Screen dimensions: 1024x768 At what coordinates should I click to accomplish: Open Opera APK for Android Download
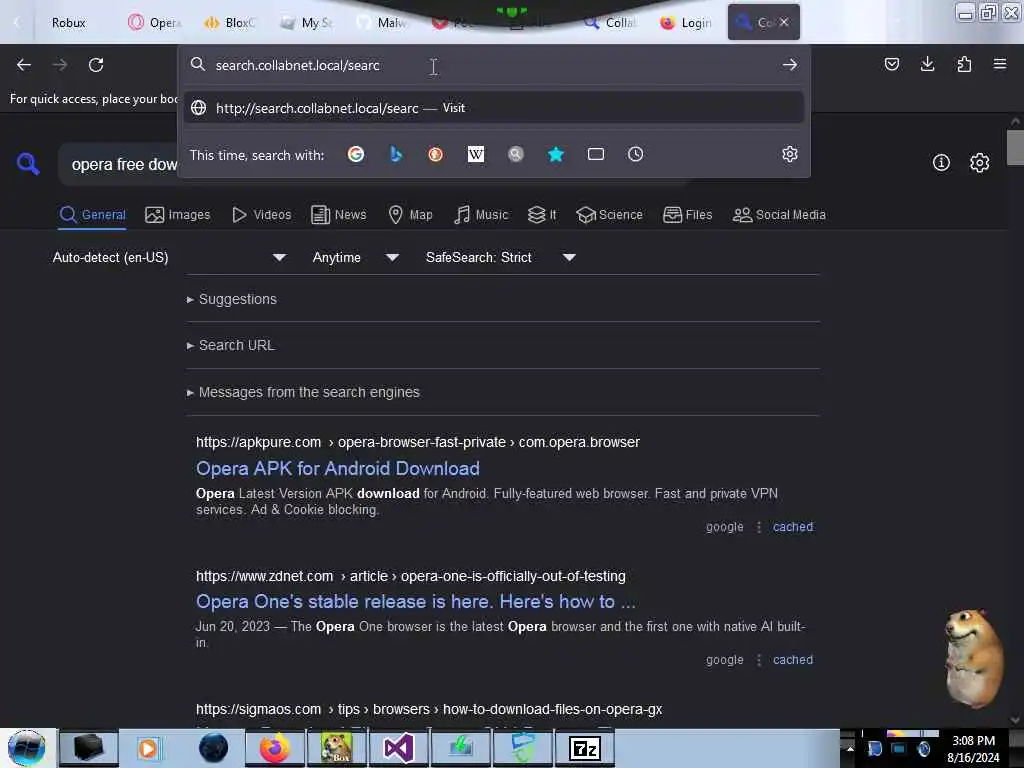[x=338, y=468]
